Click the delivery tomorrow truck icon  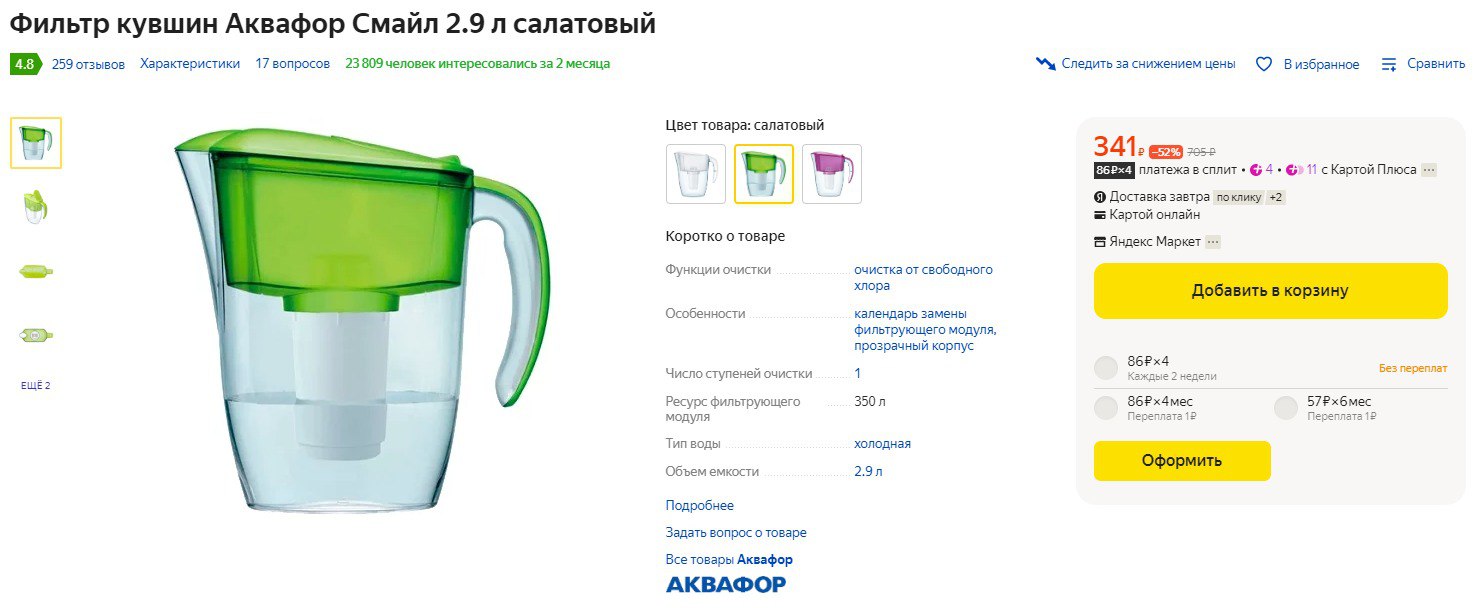tap(1100, 197)
